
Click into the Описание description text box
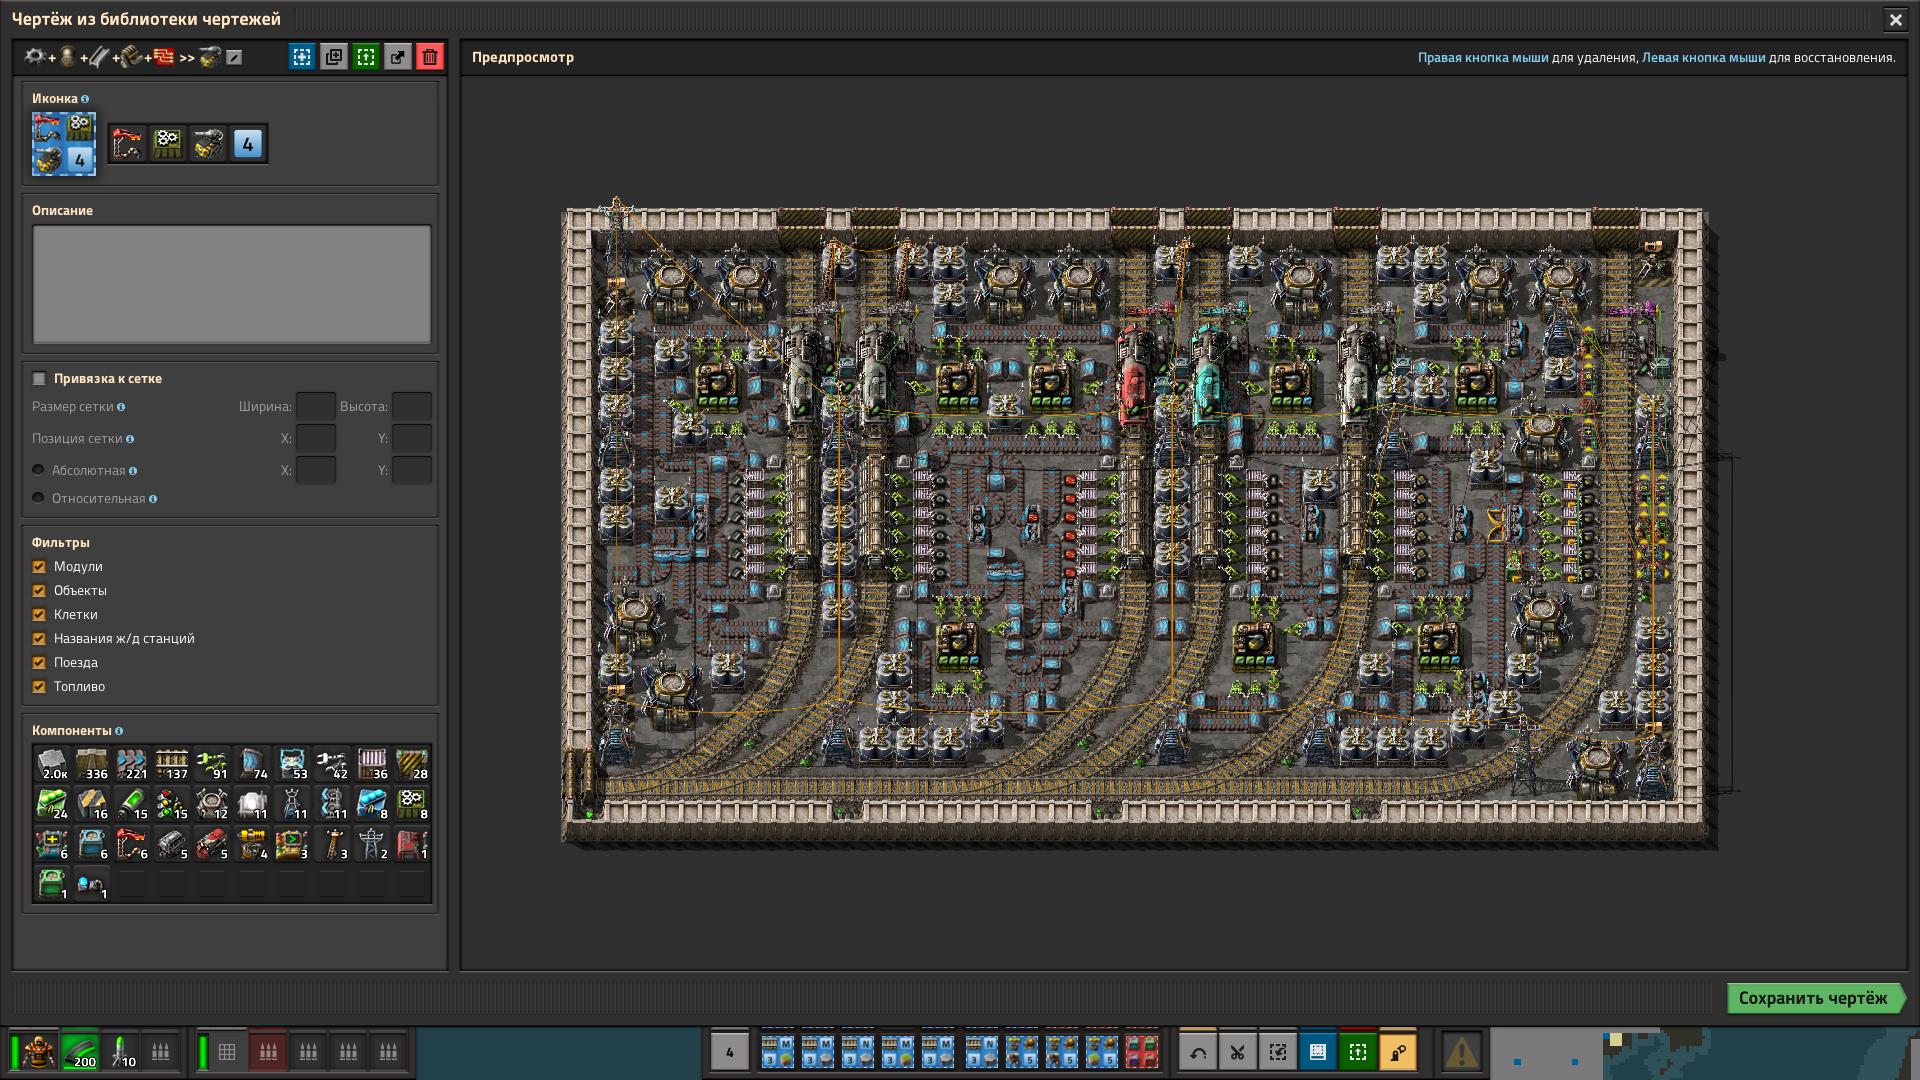click(232, 285)
